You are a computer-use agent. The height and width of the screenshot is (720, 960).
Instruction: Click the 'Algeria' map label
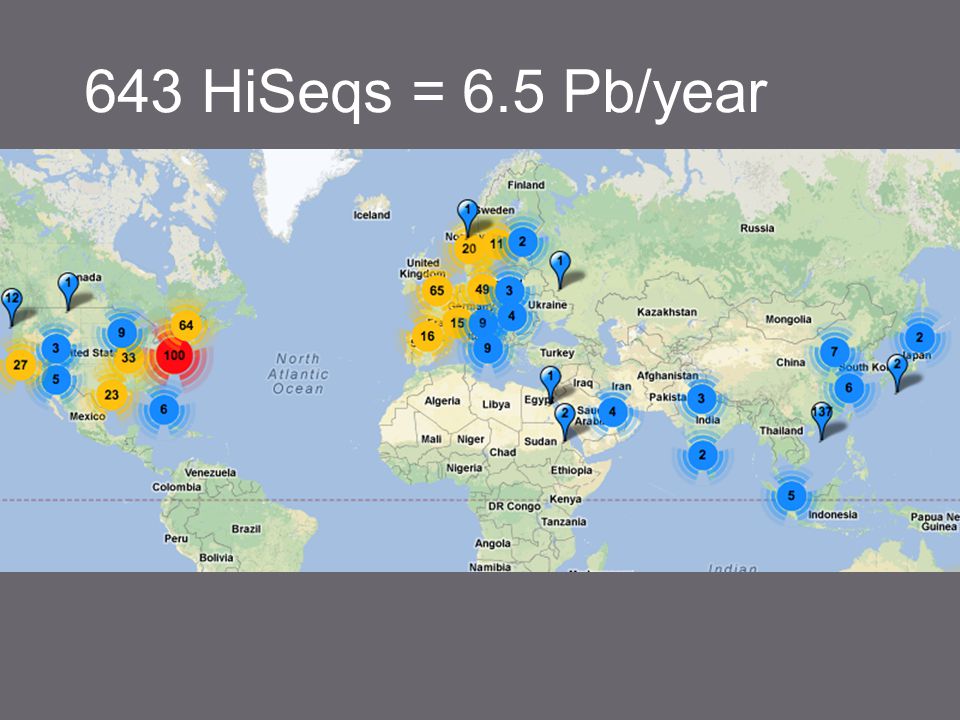(x=442, y=401)
